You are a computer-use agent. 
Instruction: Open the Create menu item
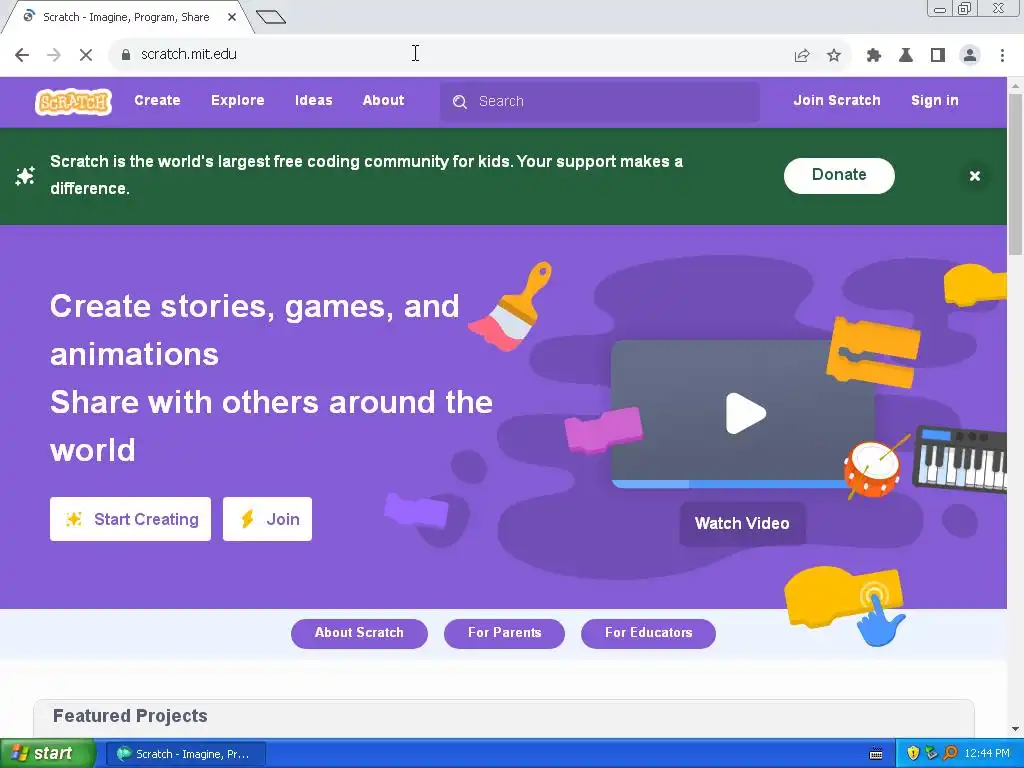(x=157, y=101)
